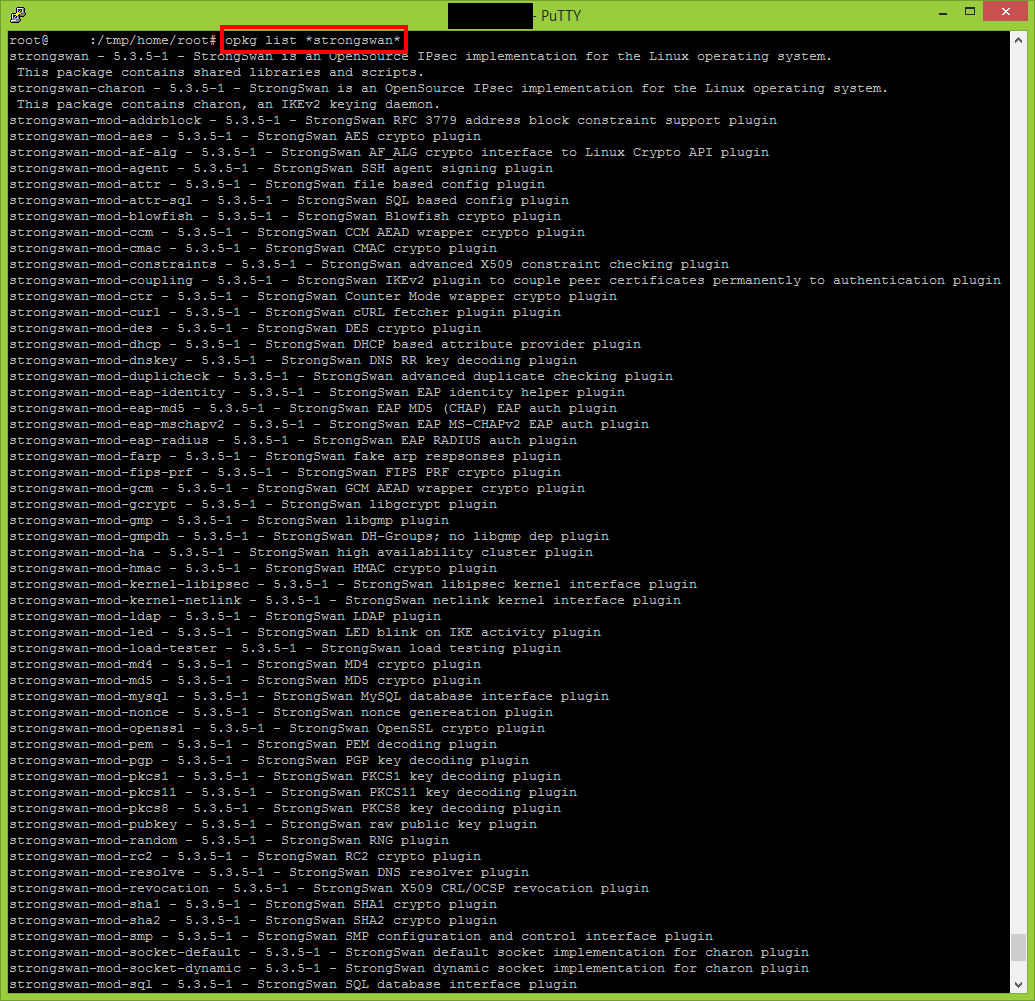The height and width of the screenshot is (1001, 1035).
Task: Select the strongswan-mod-gmpdh entry
Action: tap(309, 536)
